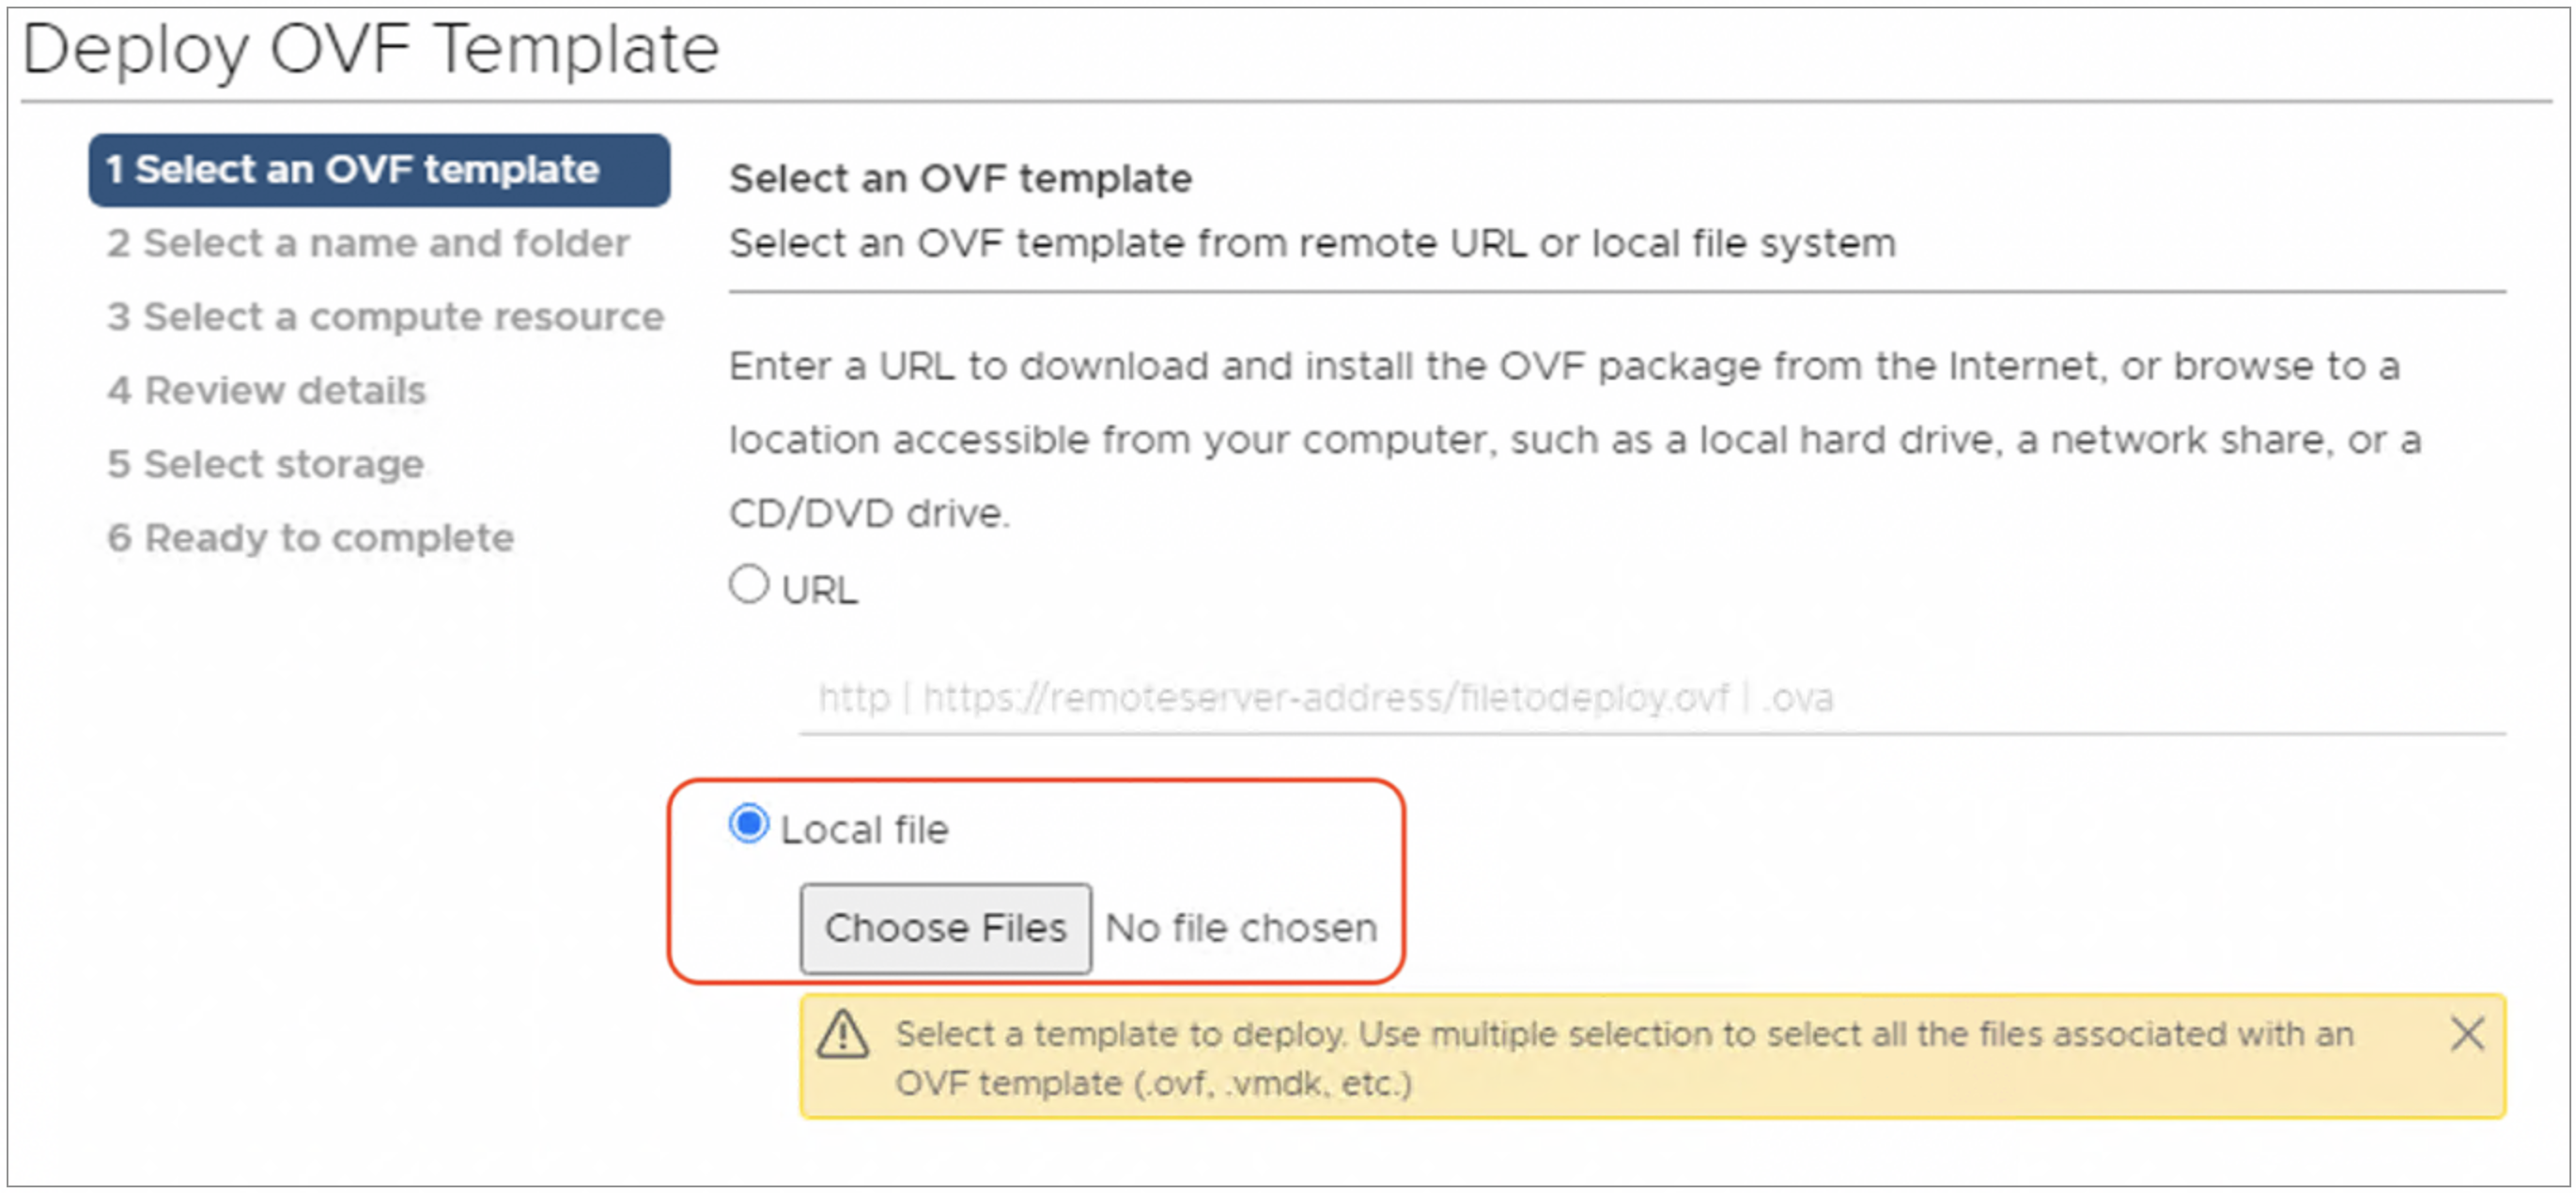Jump to step 6 Ready to complete

tap(310, 538)
